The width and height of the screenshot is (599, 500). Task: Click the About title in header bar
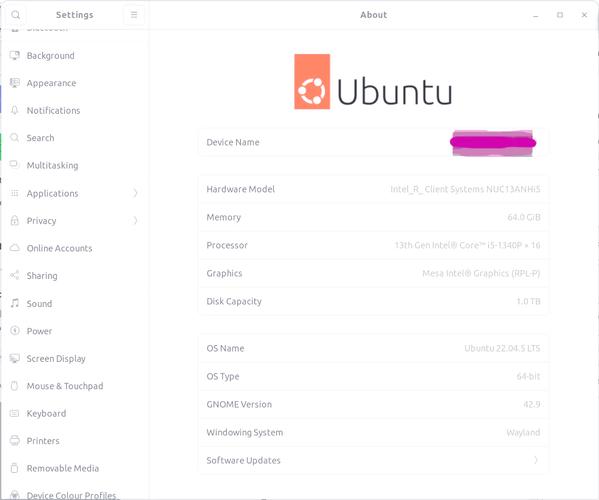374,15
